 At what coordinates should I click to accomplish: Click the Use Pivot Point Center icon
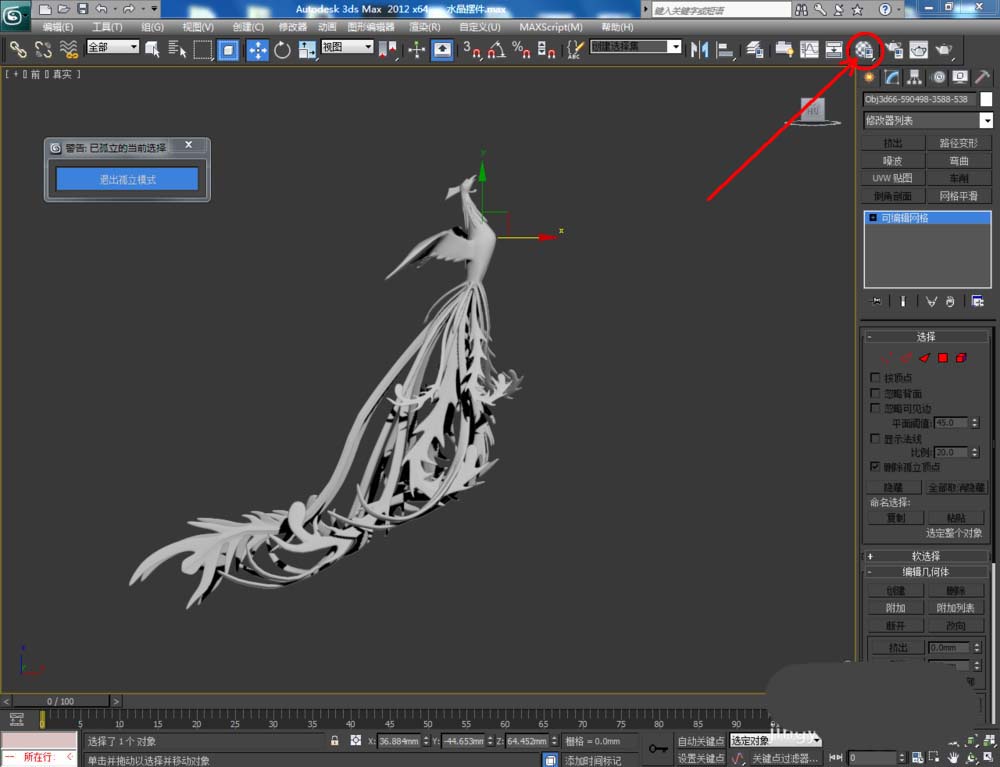coord(387,50)
